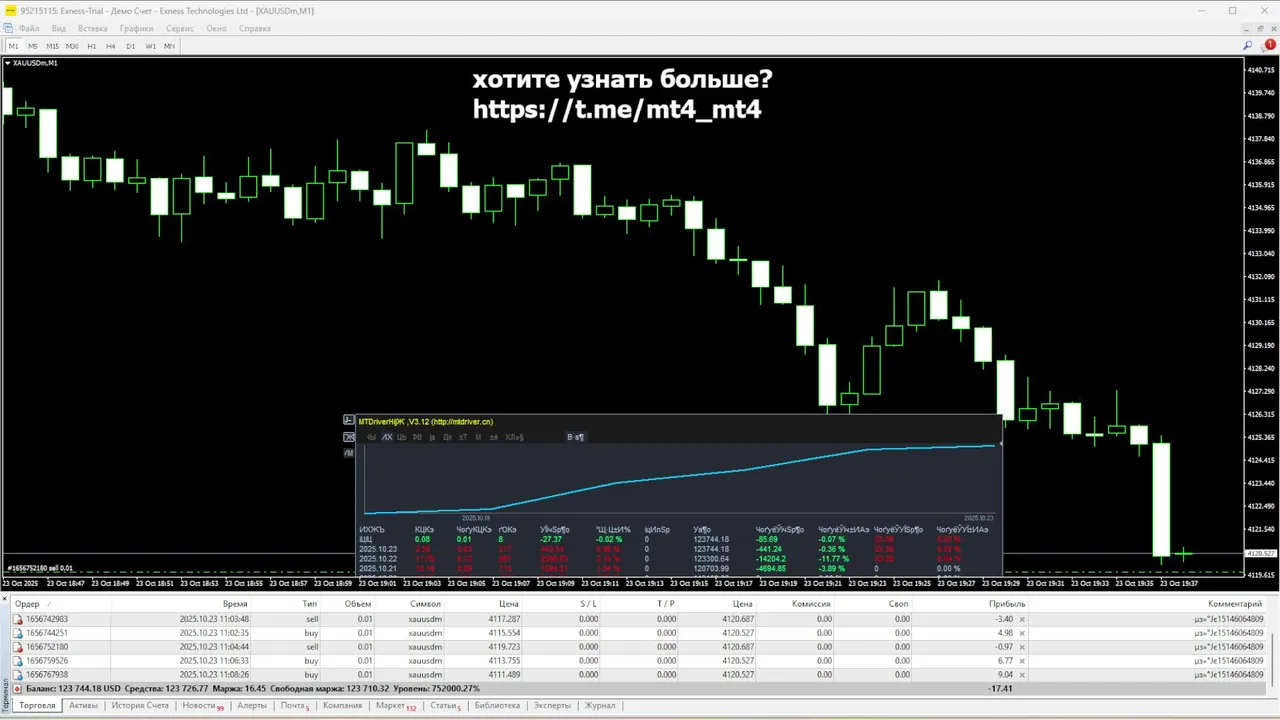Click the balance summary row icon
This screenshot has width=1280, height=720.
pos(18,689)
